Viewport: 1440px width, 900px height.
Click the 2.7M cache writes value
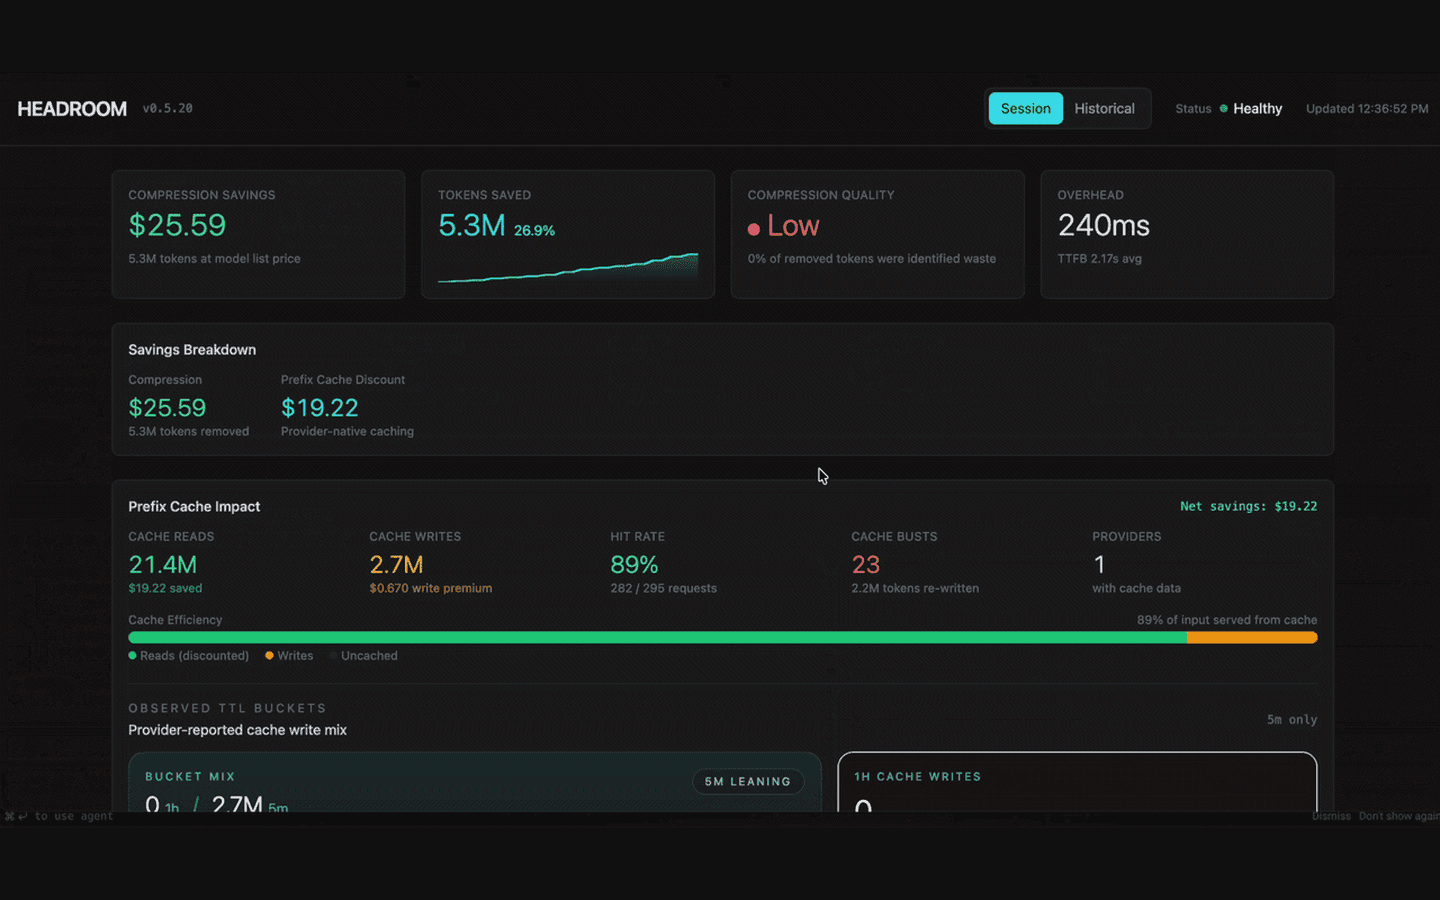tap(396, 564)
